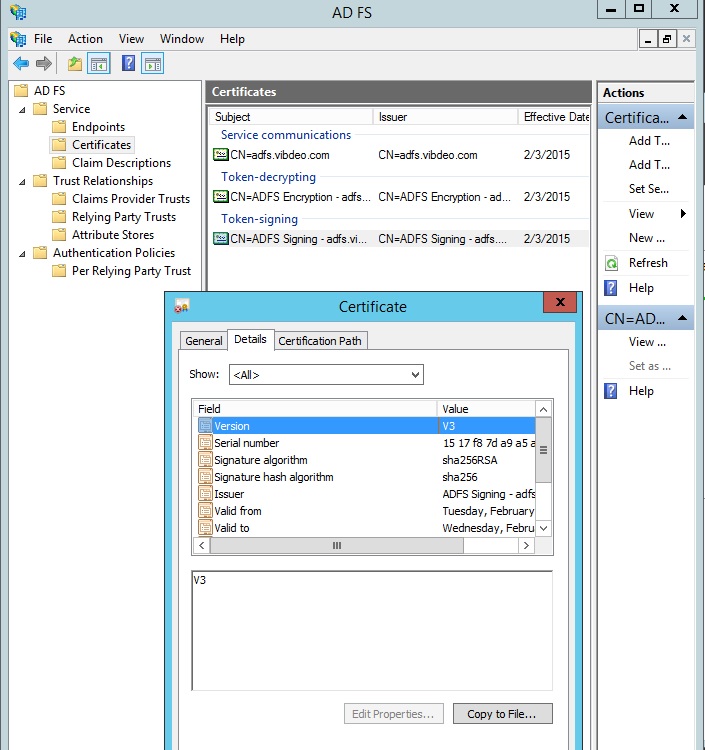This screenshot has width=705, height=750.
Task: Click the green Refresh icon in Actions
Action: [612, 263]
